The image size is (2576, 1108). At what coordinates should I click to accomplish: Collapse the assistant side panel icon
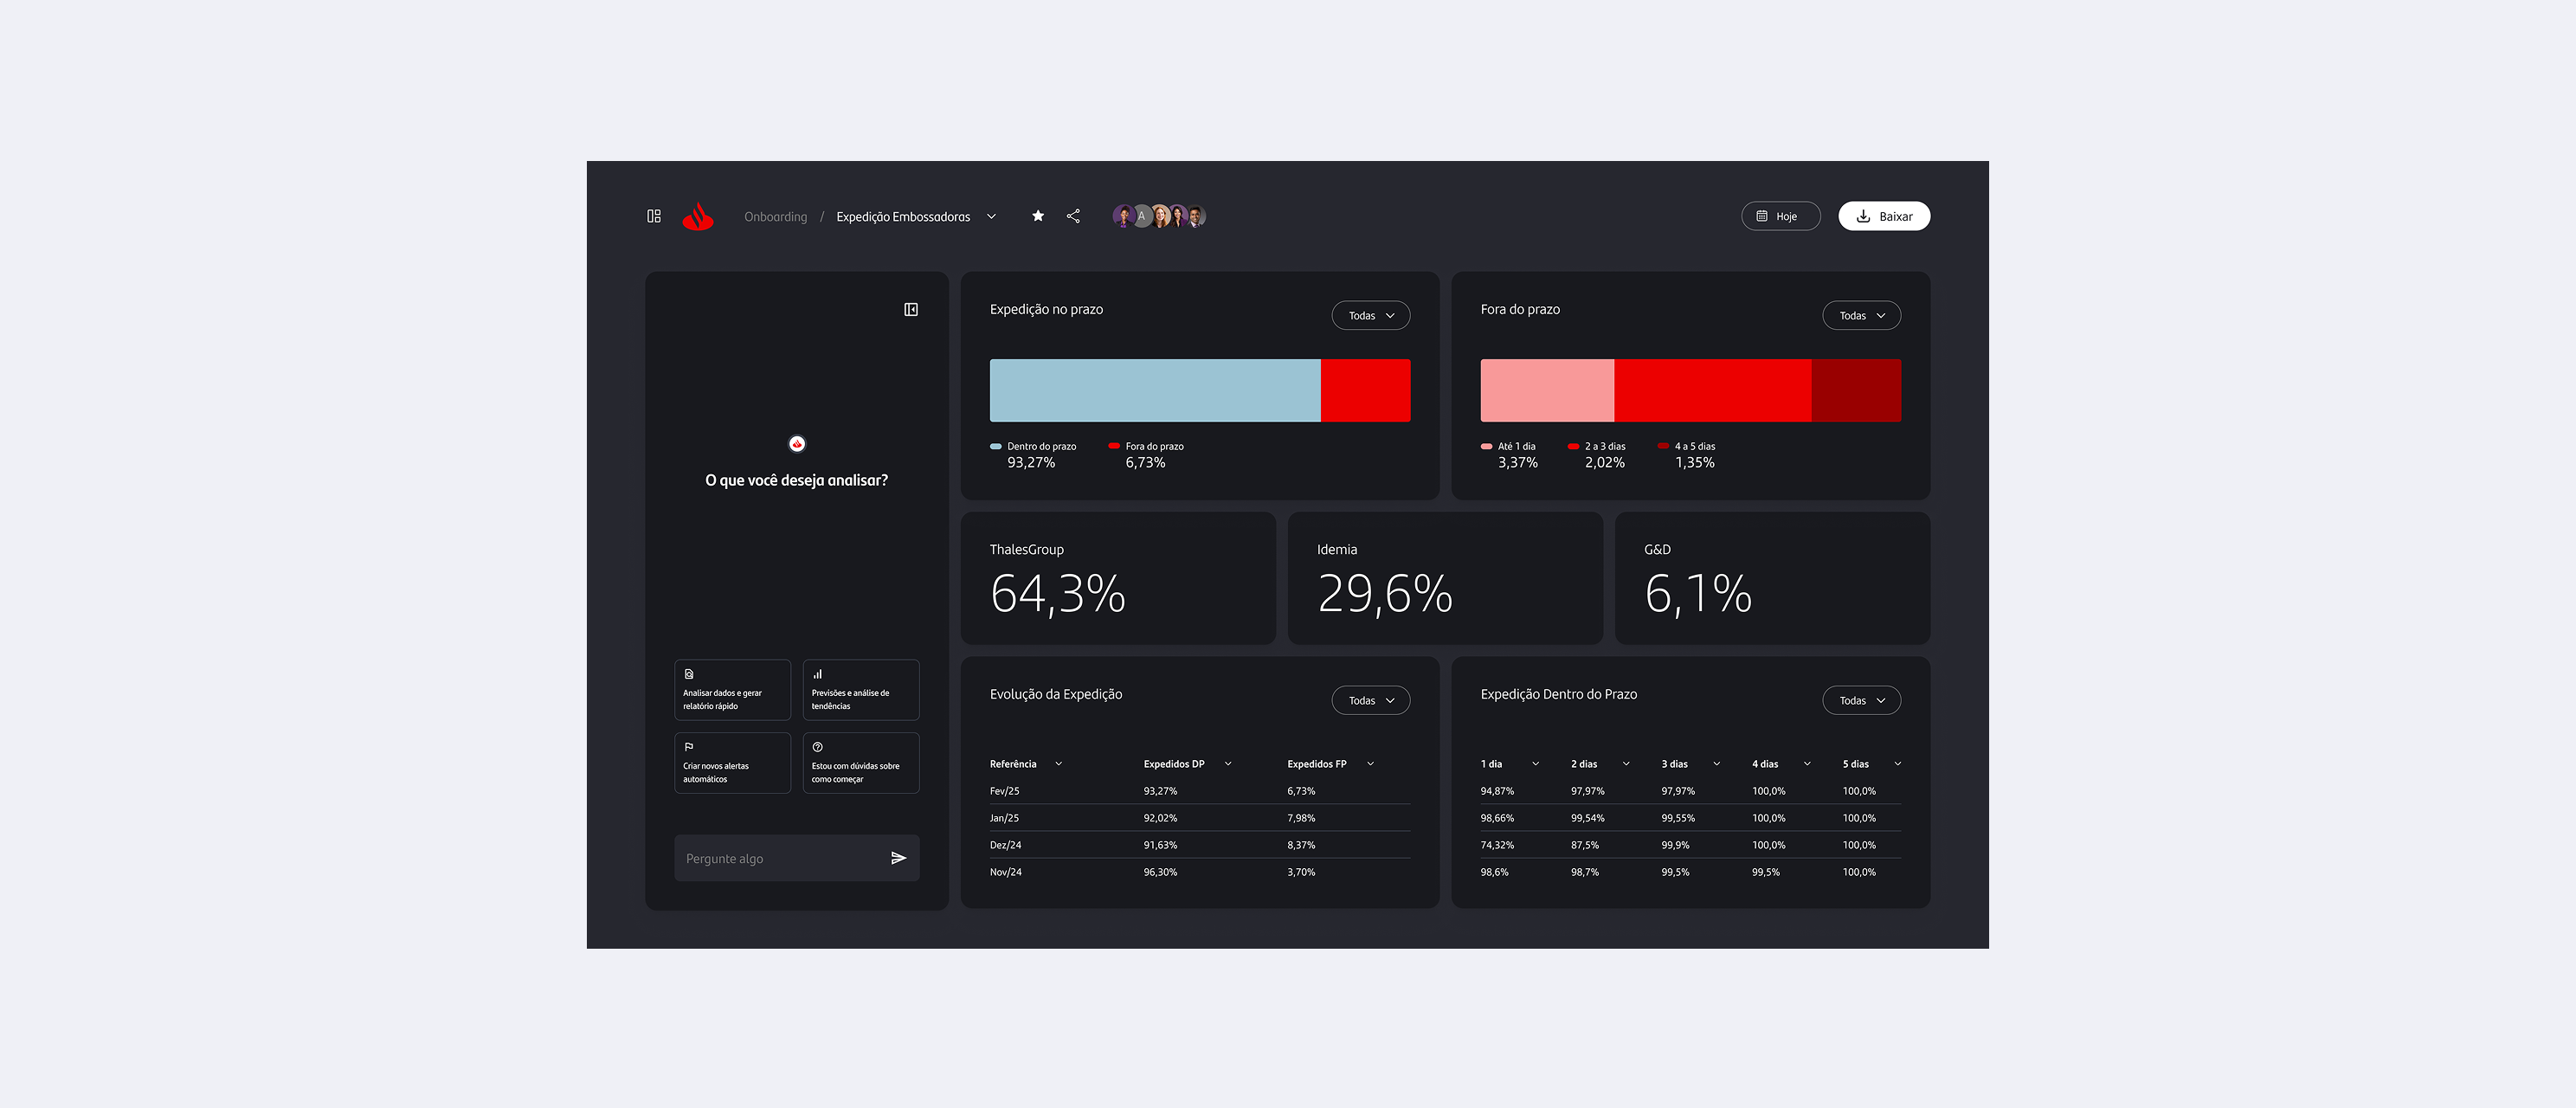911,310
